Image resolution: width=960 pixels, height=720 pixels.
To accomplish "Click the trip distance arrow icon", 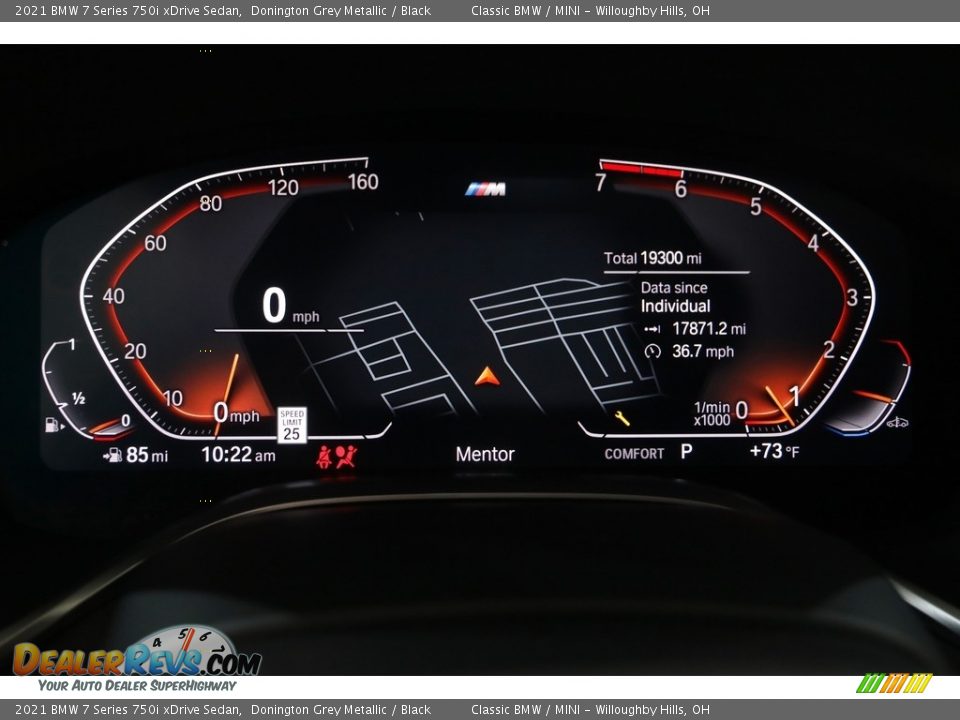I will click(652, 329).
